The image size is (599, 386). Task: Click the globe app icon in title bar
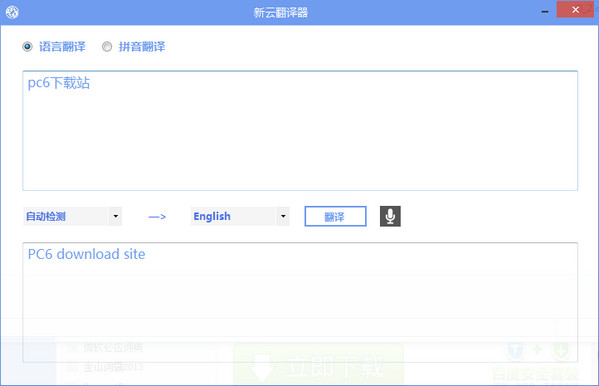pyautogui.click(x=12, y=12)
